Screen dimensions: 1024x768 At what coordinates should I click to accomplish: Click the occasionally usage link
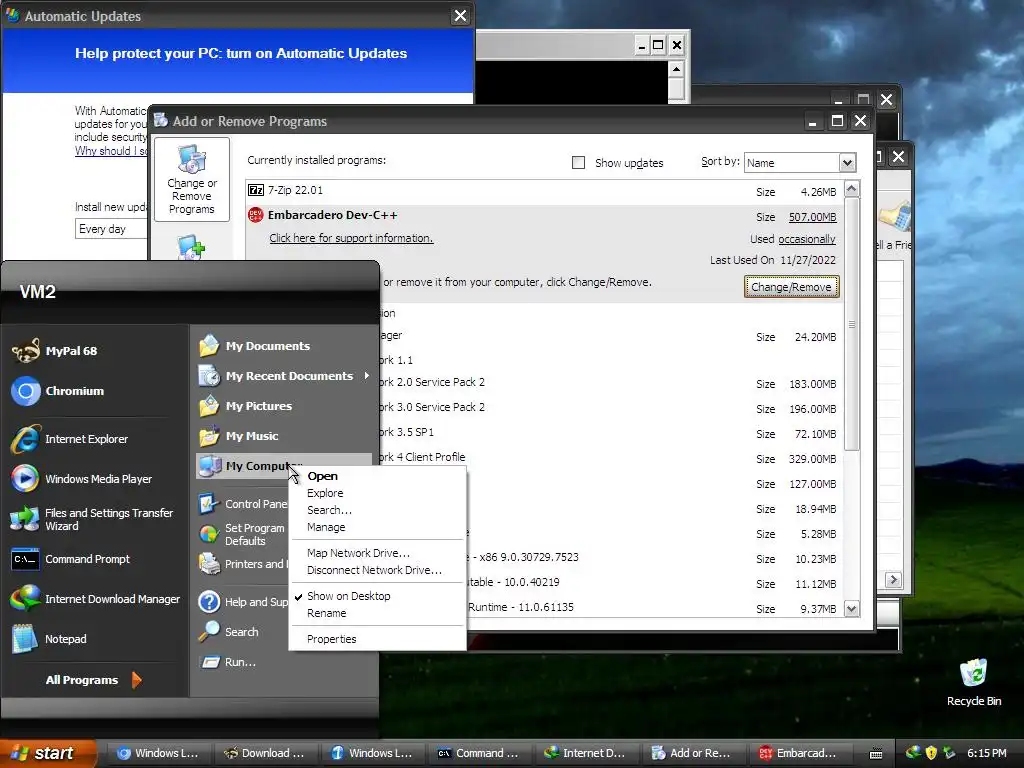(x=807, y=239)
